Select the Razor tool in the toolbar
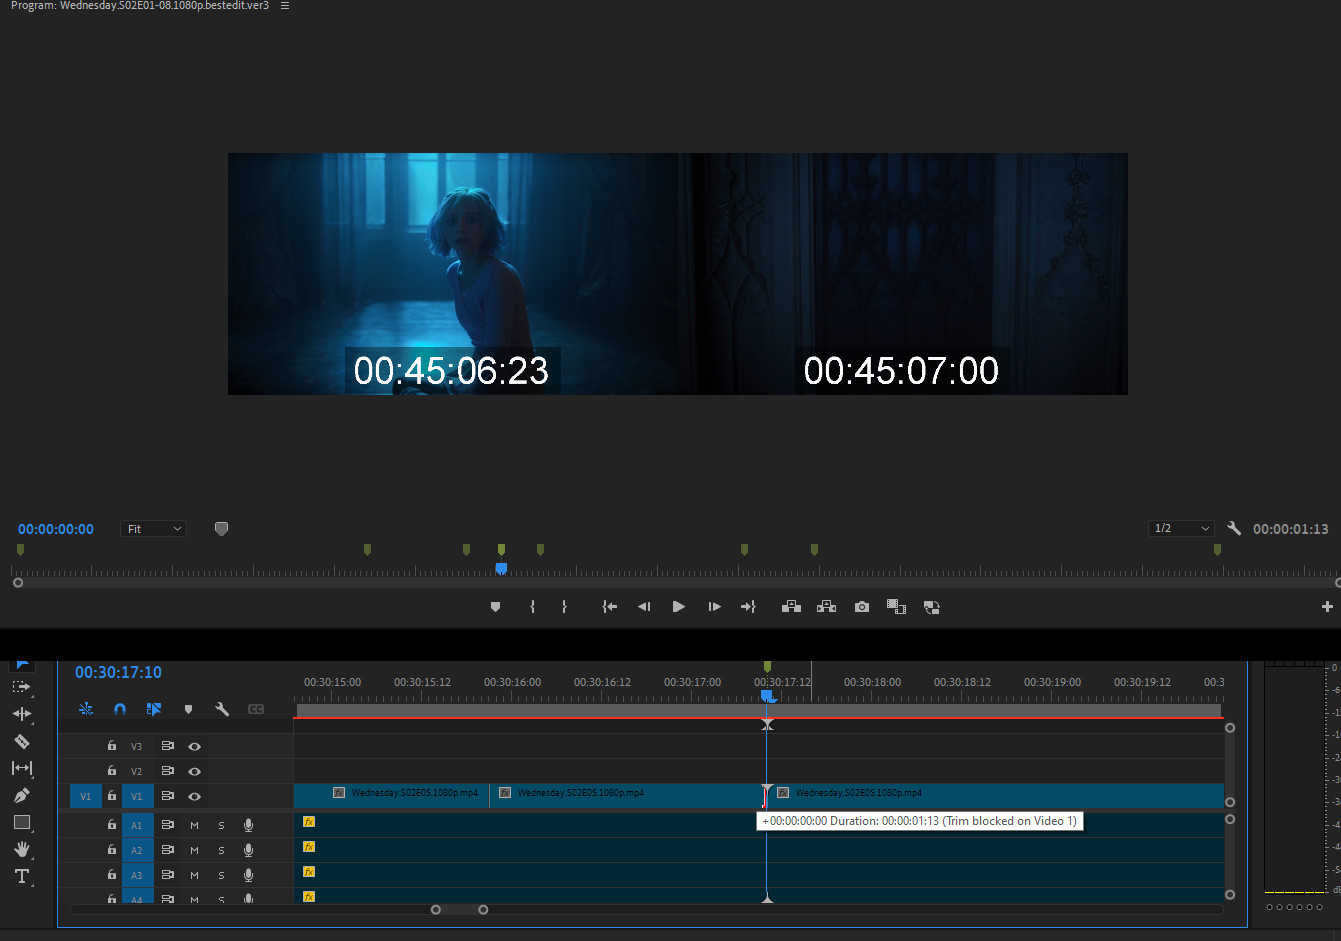The image size is (1341, 941). coord(22,741)
